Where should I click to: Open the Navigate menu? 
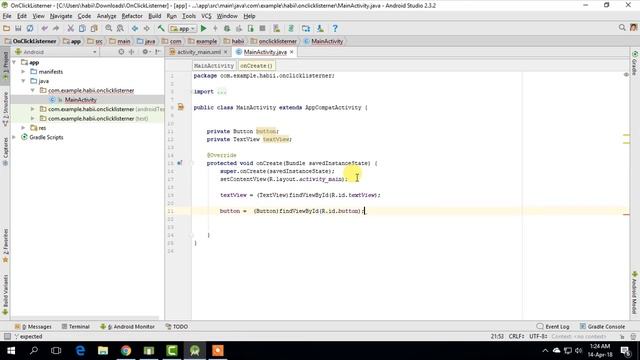click(61, 16)
